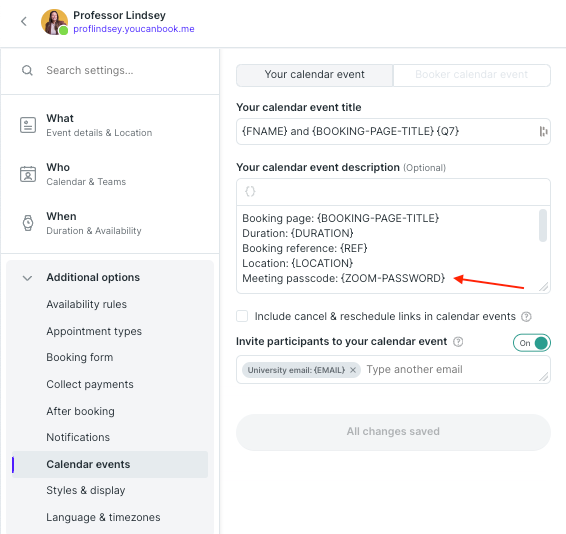Click Professor Lindsey's profile avatar

[x=55, y=22]
